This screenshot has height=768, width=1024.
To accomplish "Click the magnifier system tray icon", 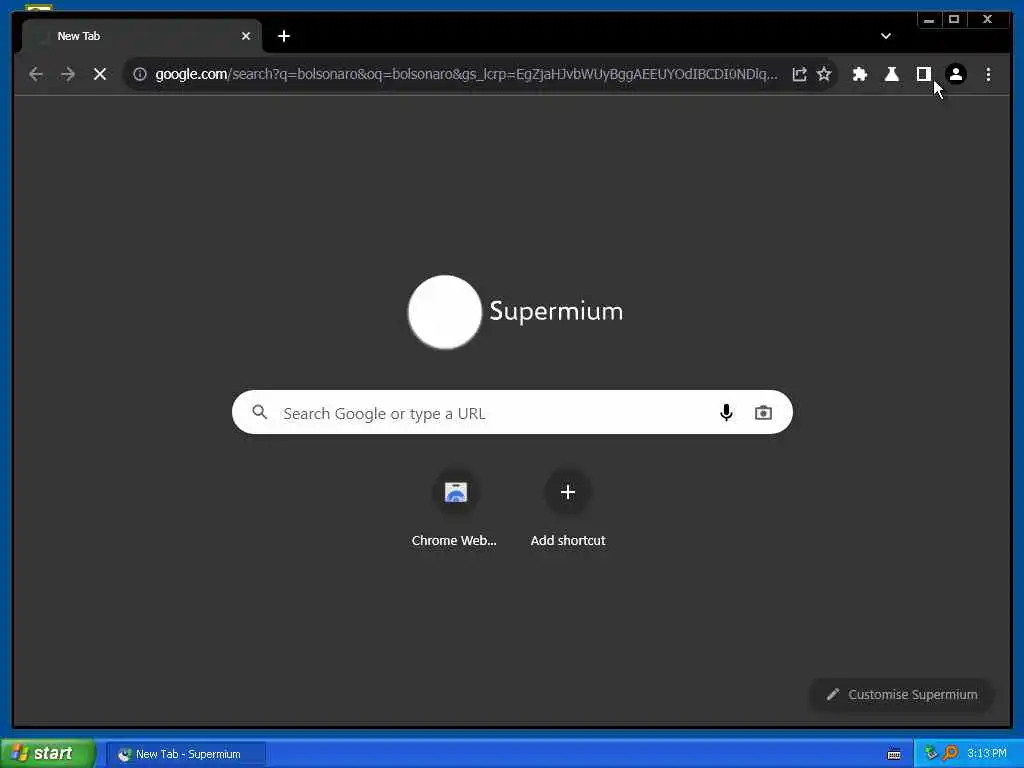I will coord(950,754).
